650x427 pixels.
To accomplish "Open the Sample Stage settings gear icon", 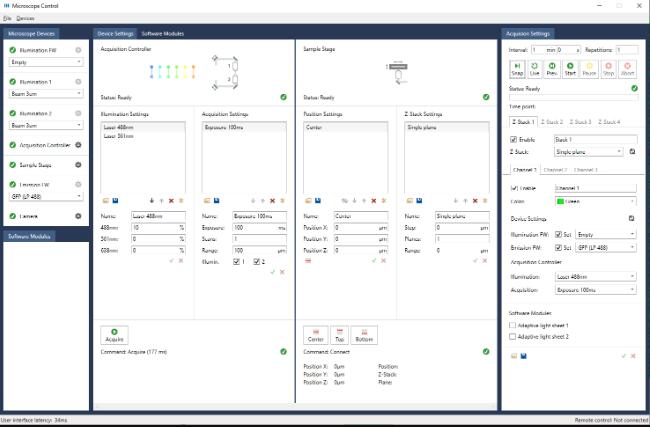I will click(x=78, y=164).
